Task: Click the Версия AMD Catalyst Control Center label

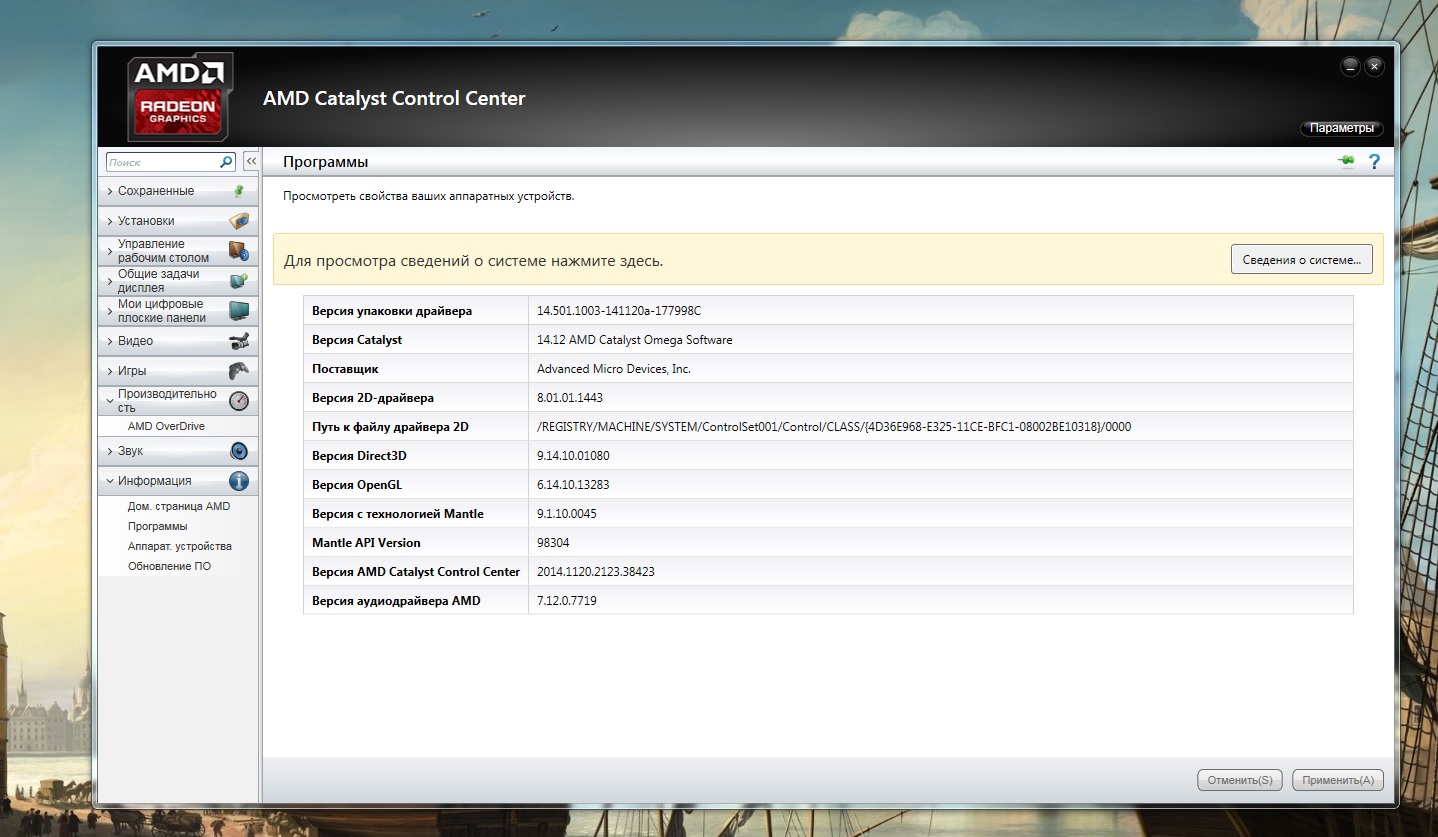Action: (416, 572)
